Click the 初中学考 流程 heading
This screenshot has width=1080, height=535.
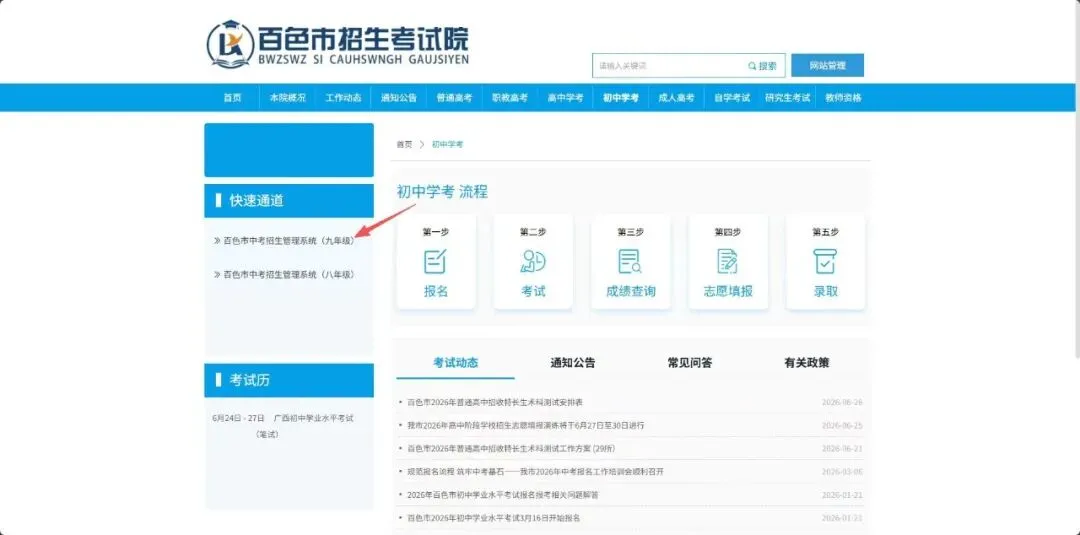[x=442, y=191]
